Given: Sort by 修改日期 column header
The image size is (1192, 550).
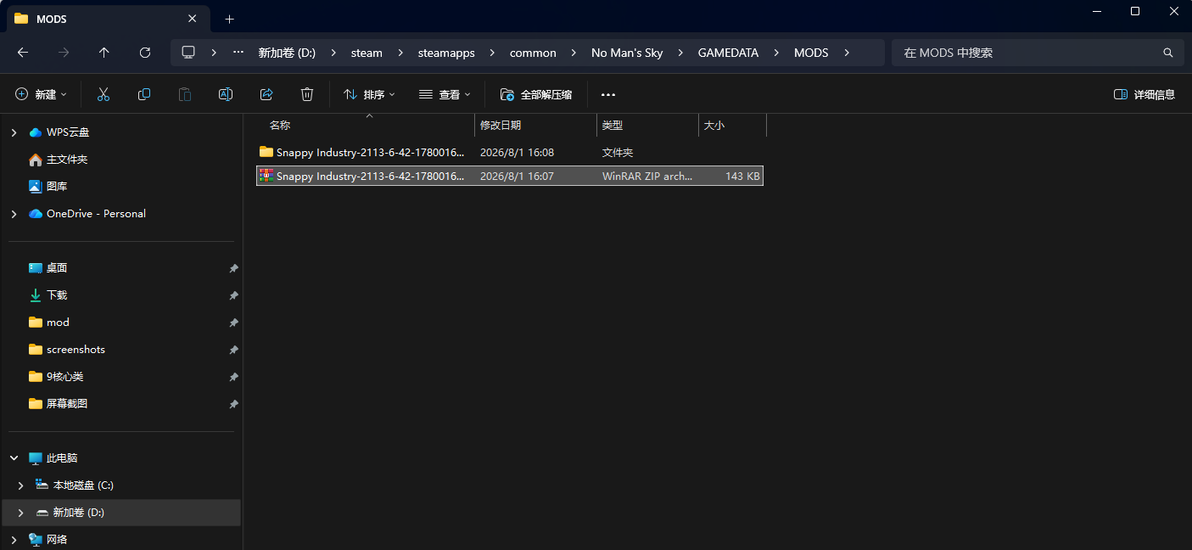Looking at the screenshot, I should click(x=500, y=126).
